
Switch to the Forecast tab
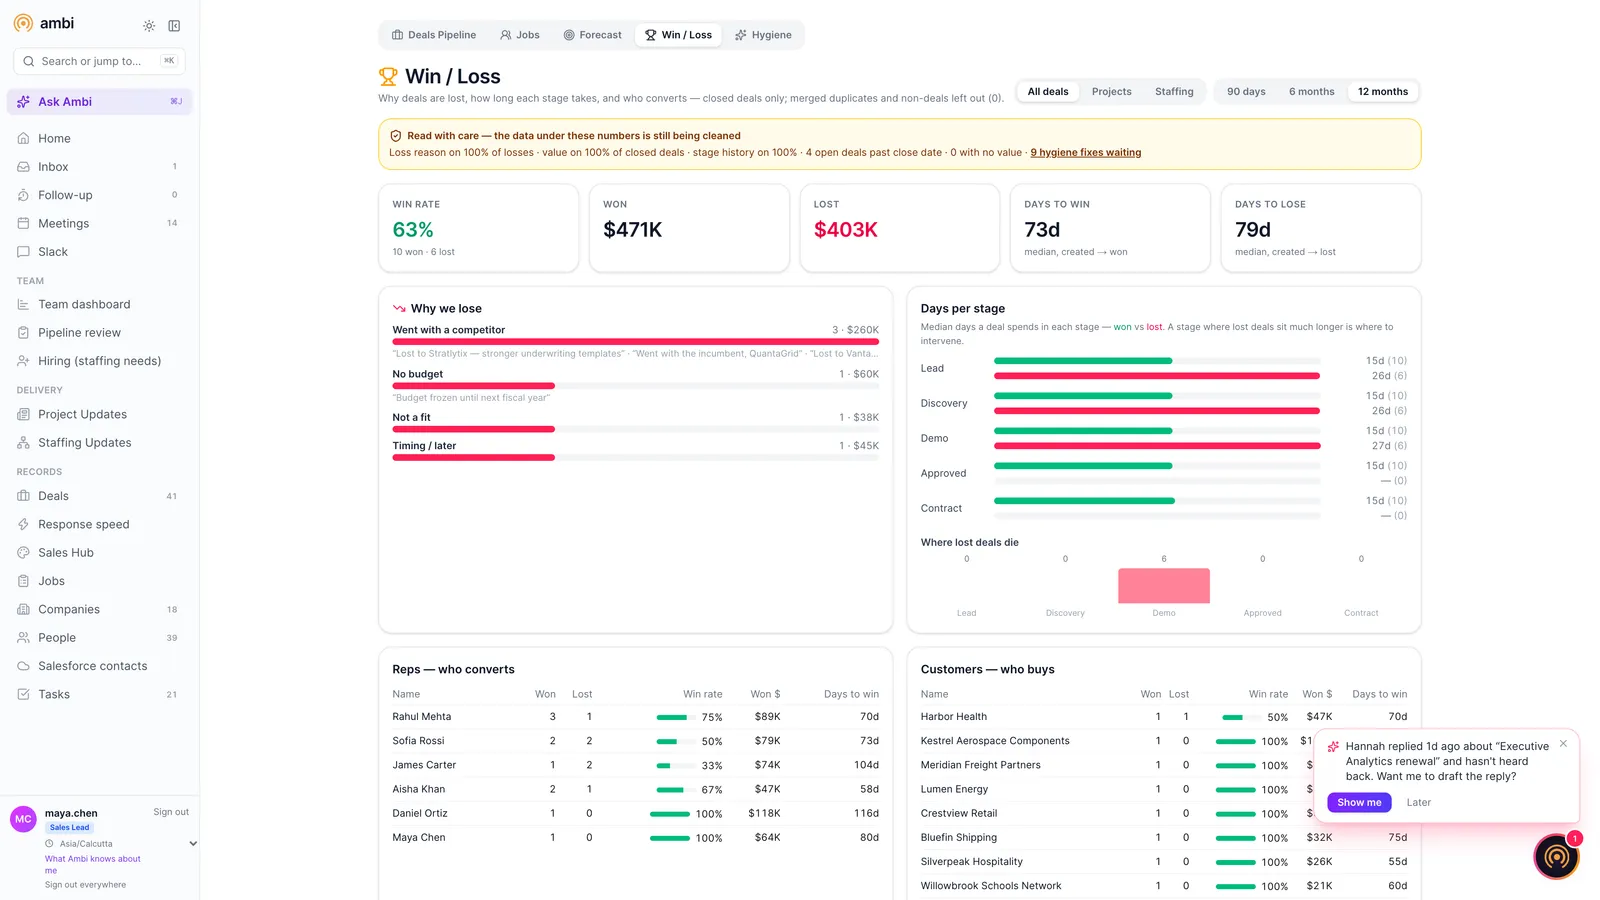[x=592, y=35]
